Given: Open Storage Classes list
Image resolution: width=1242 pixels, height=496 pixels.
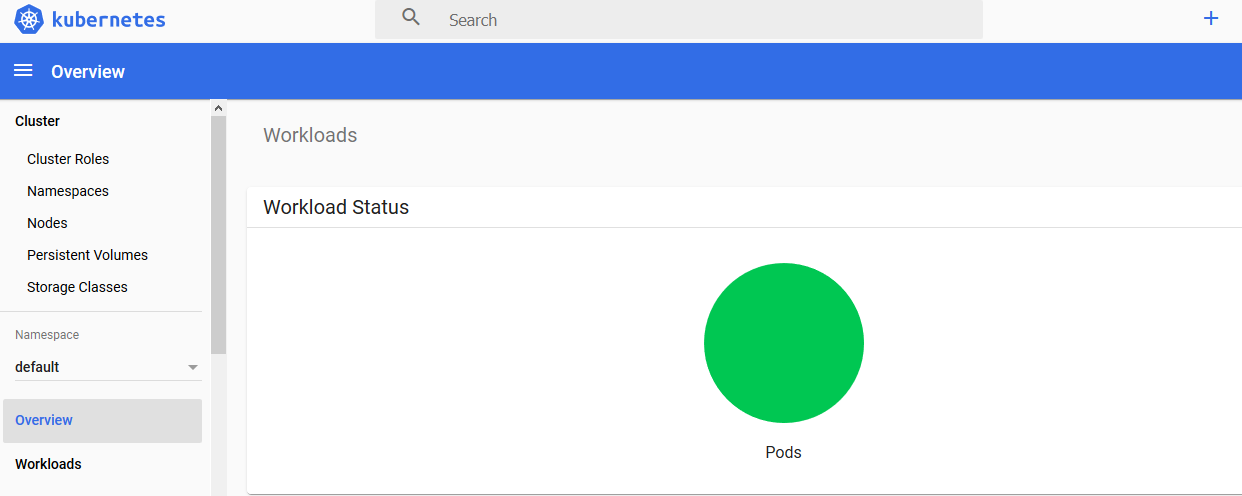Looking at the screenshot, I should 77,287.
